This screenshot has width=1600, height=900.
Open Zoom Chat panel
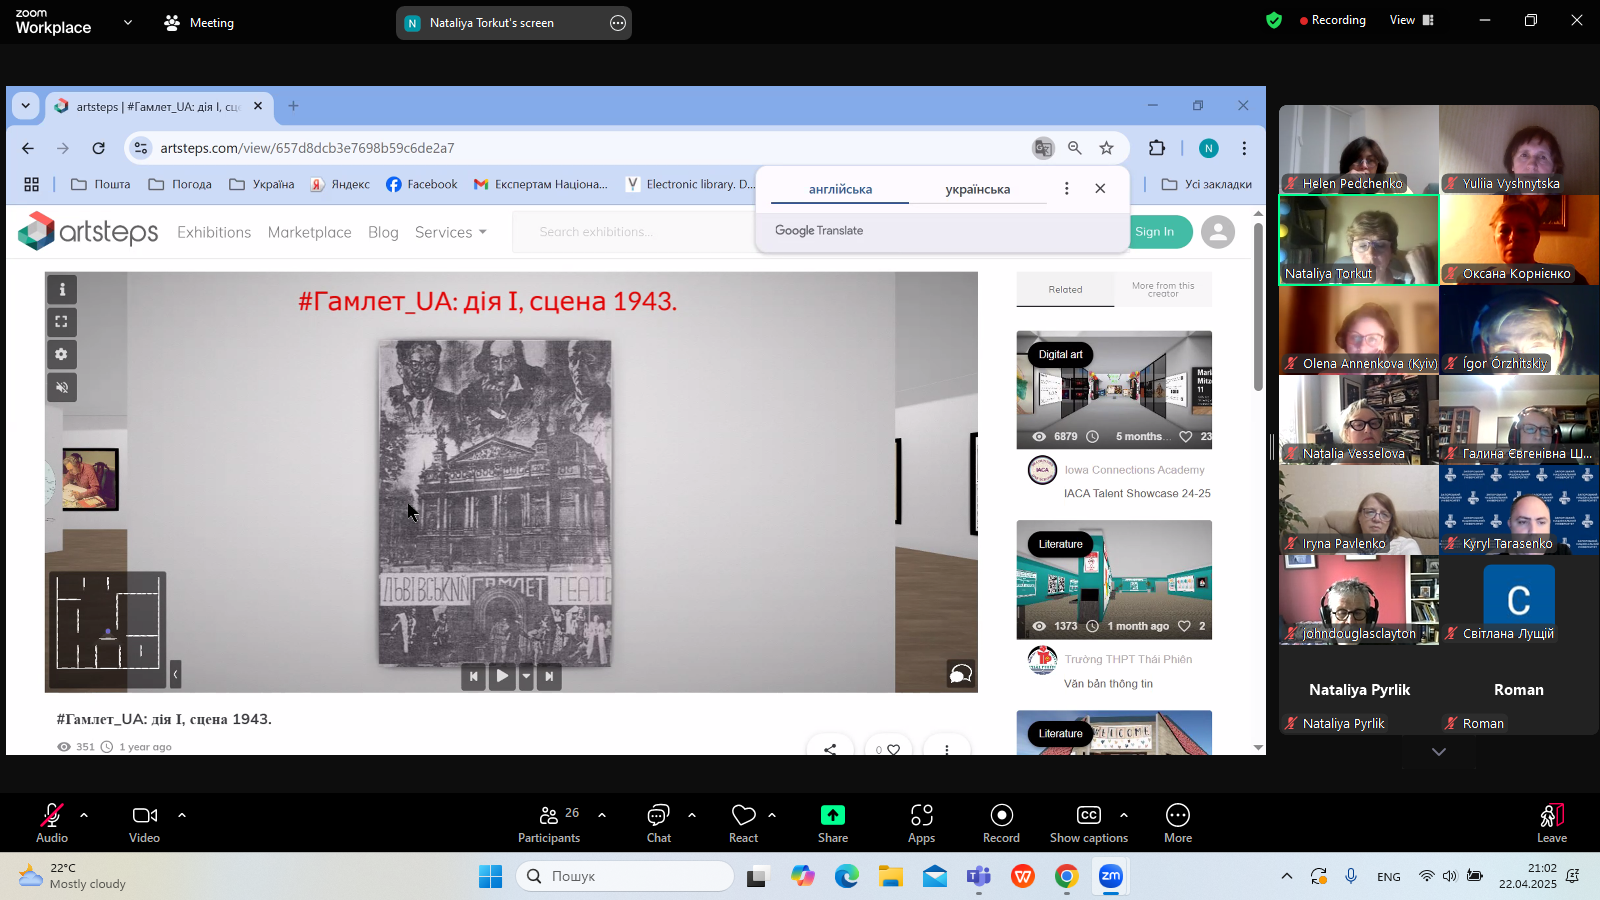[x=658, y=823]
